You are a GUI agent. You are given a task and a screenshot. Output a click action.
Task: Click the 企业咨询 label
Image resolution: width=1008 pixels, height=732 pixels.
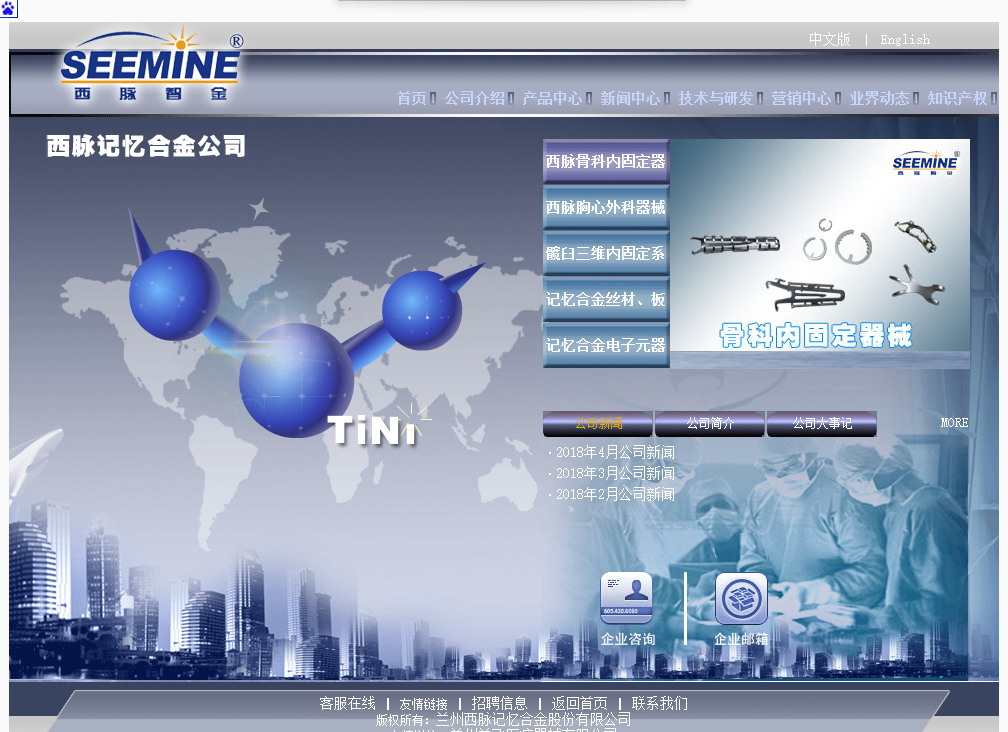[x=628, y=639]
